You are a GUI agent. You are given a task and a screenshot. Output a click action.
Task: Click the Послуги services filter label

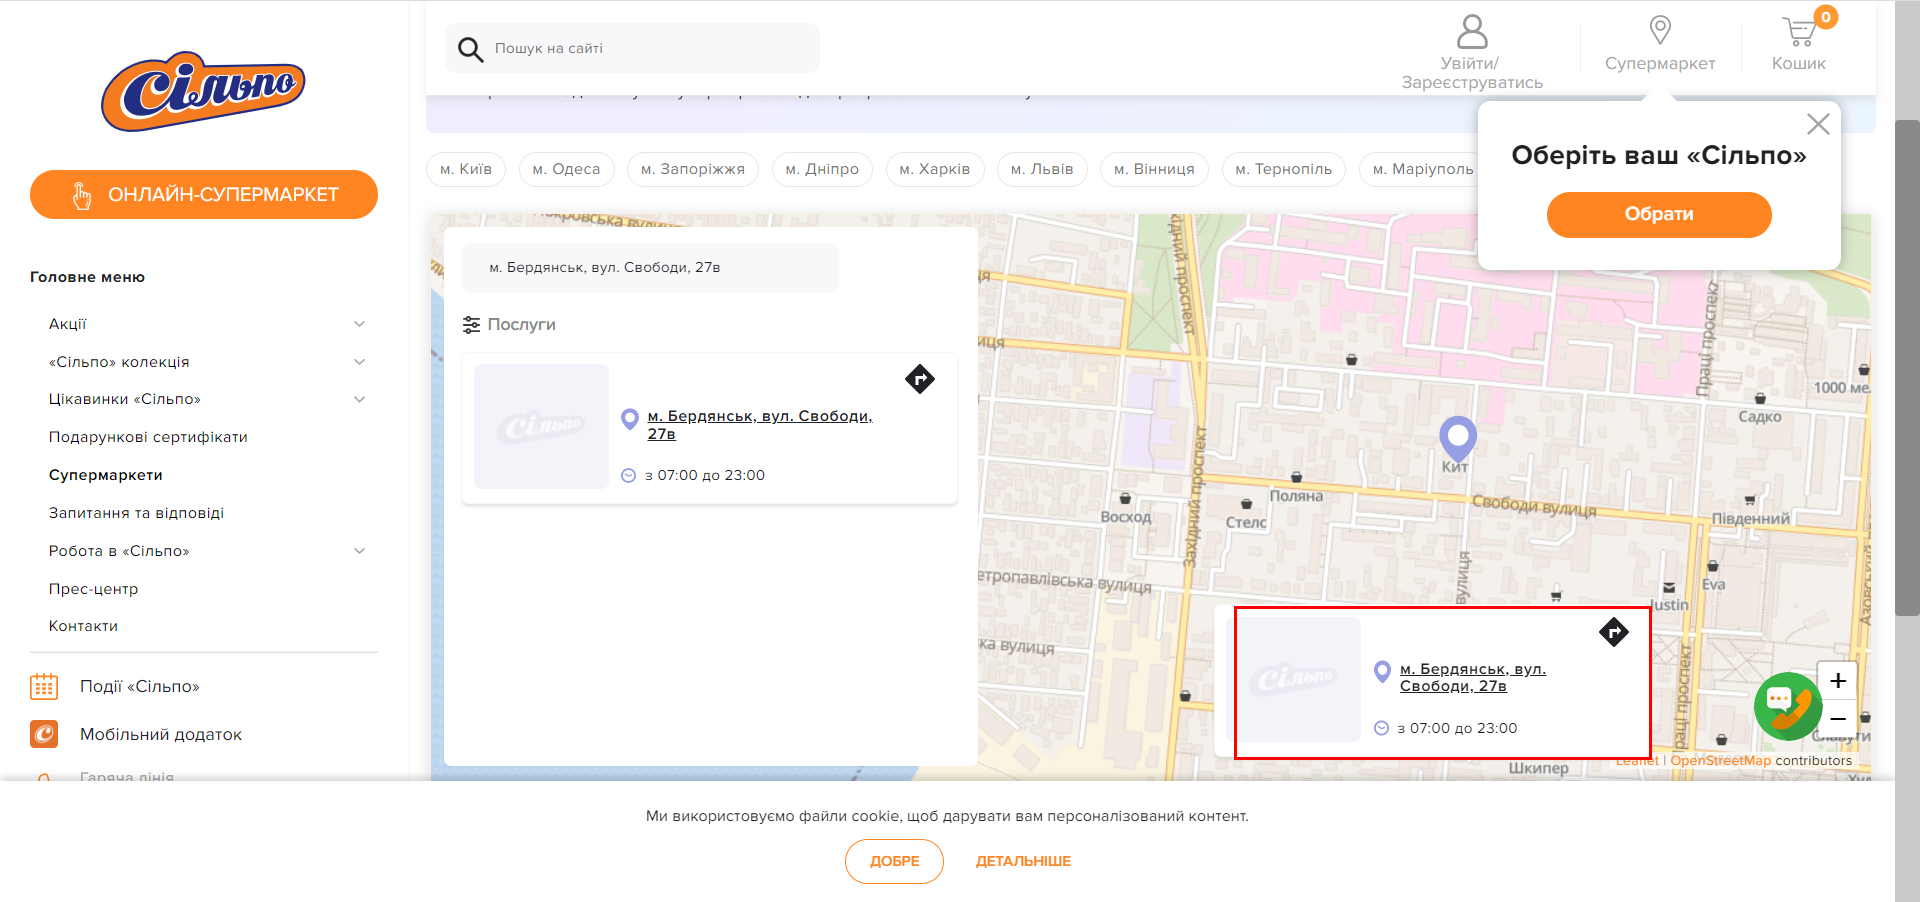521,325
